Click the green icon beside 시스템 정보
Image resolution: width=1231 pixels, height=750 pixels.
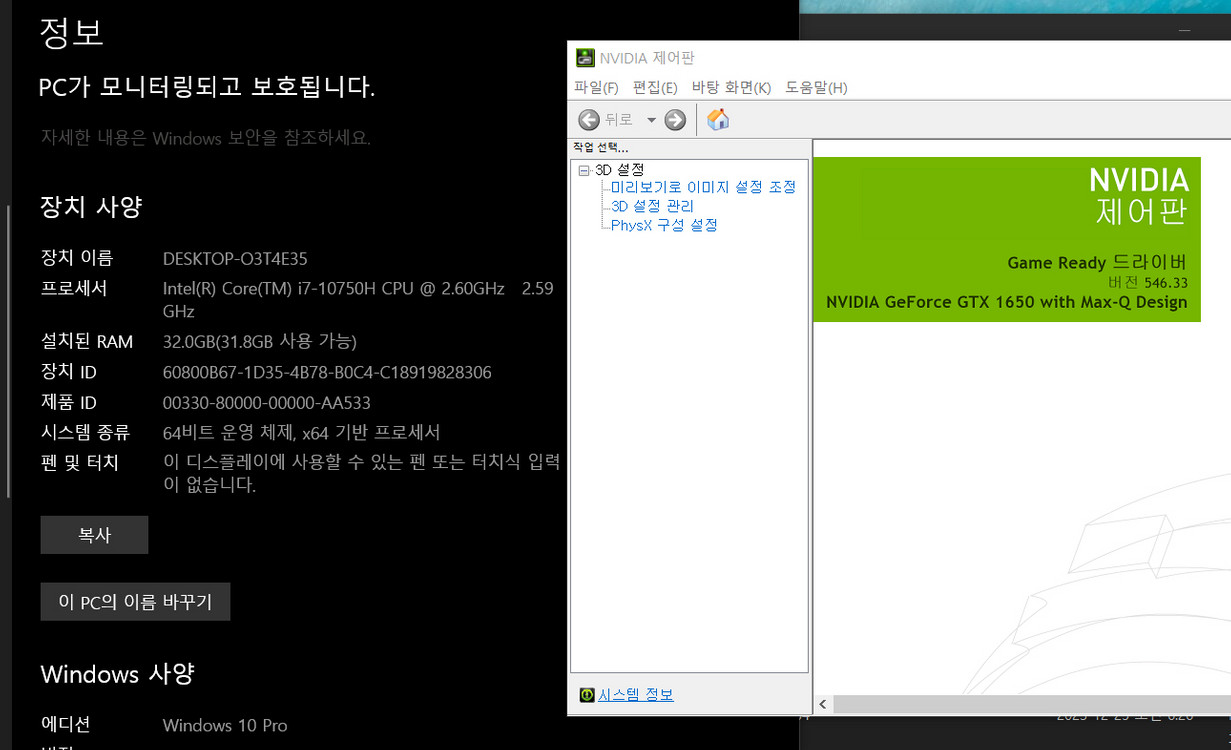pos(587,695)
